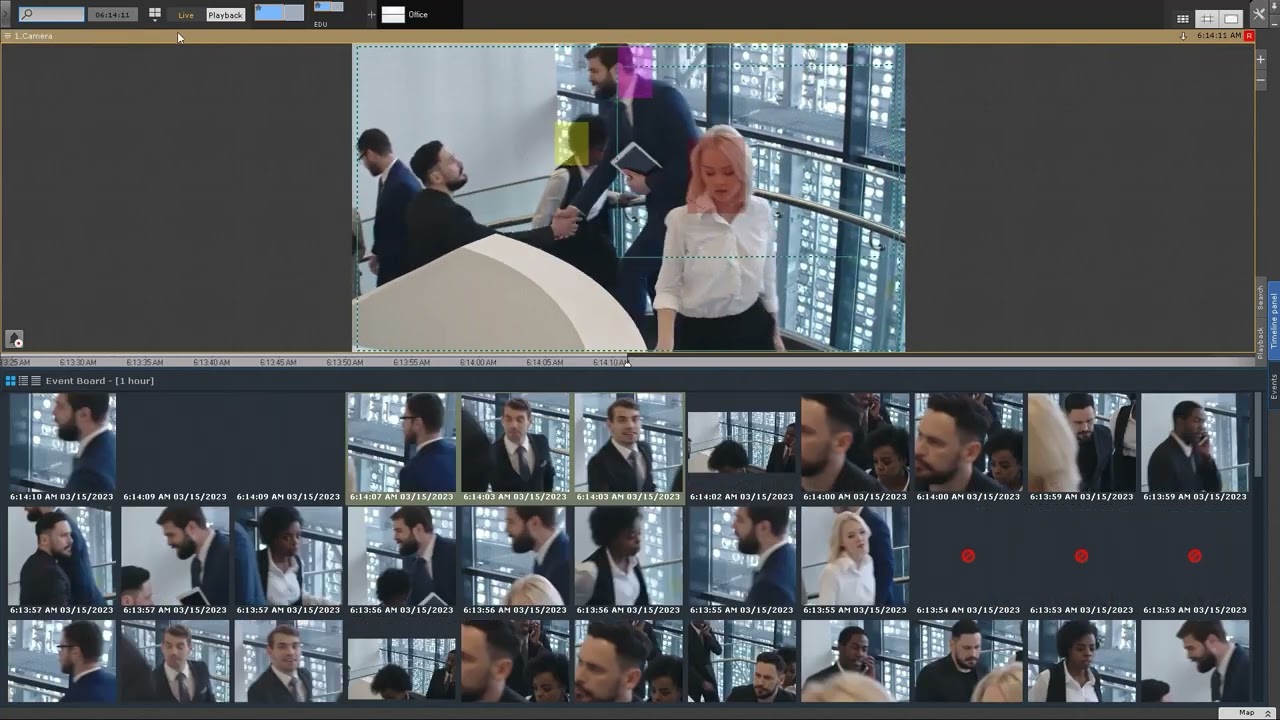Click the 06:14:11 time display box
The width and height of the screenshot is (1280, 720).
[113, 15]
